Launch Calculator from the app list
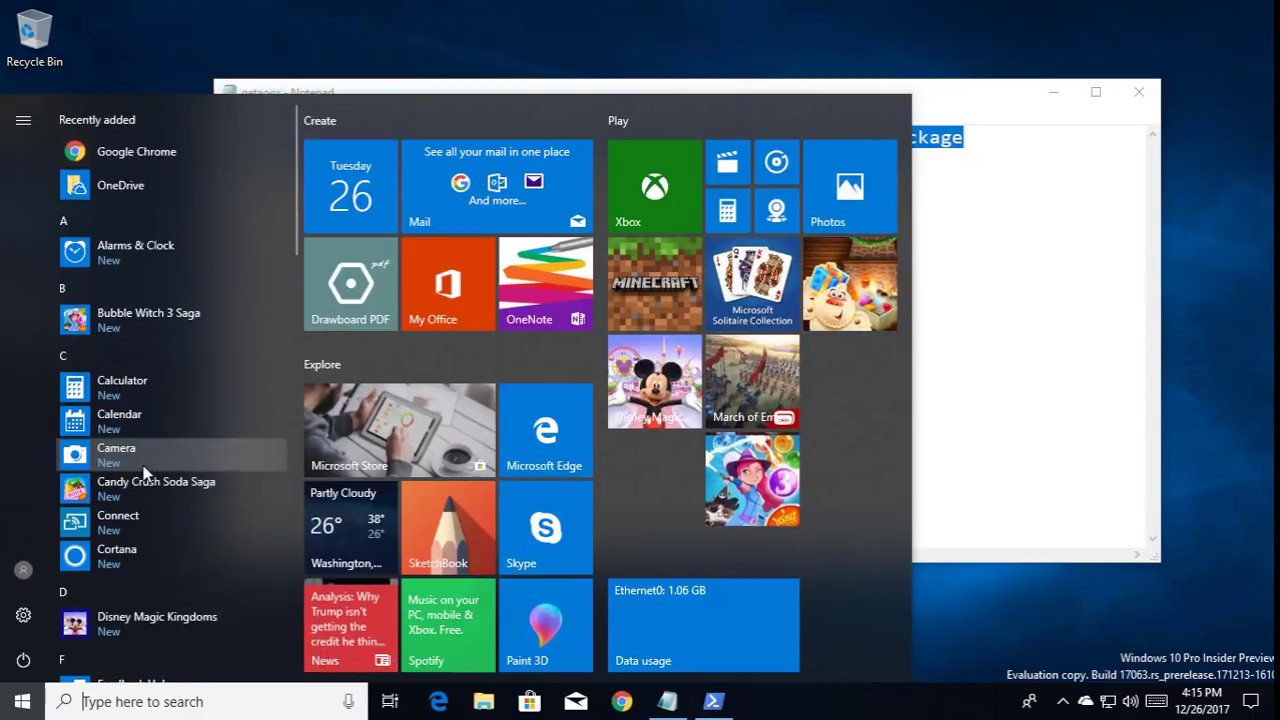Image resolution: width=1280 pixels, height=720 pixels. (172, 387)
